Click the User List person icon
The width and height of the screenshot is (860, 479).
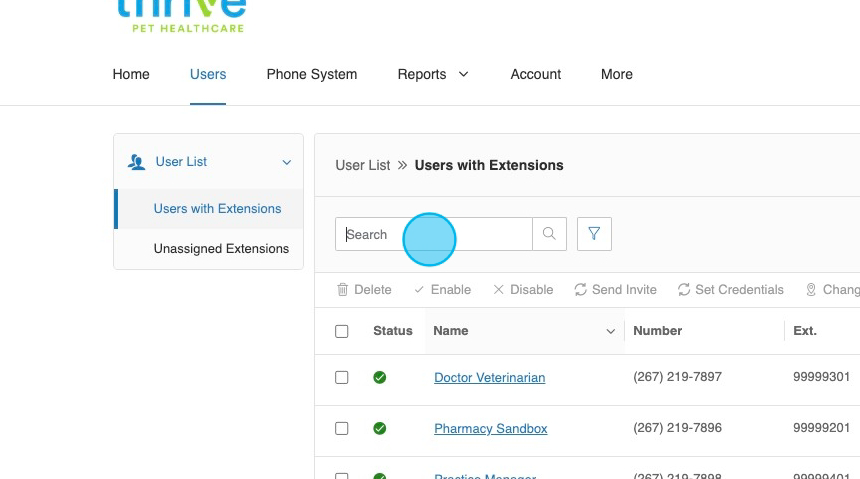(137, 162)
